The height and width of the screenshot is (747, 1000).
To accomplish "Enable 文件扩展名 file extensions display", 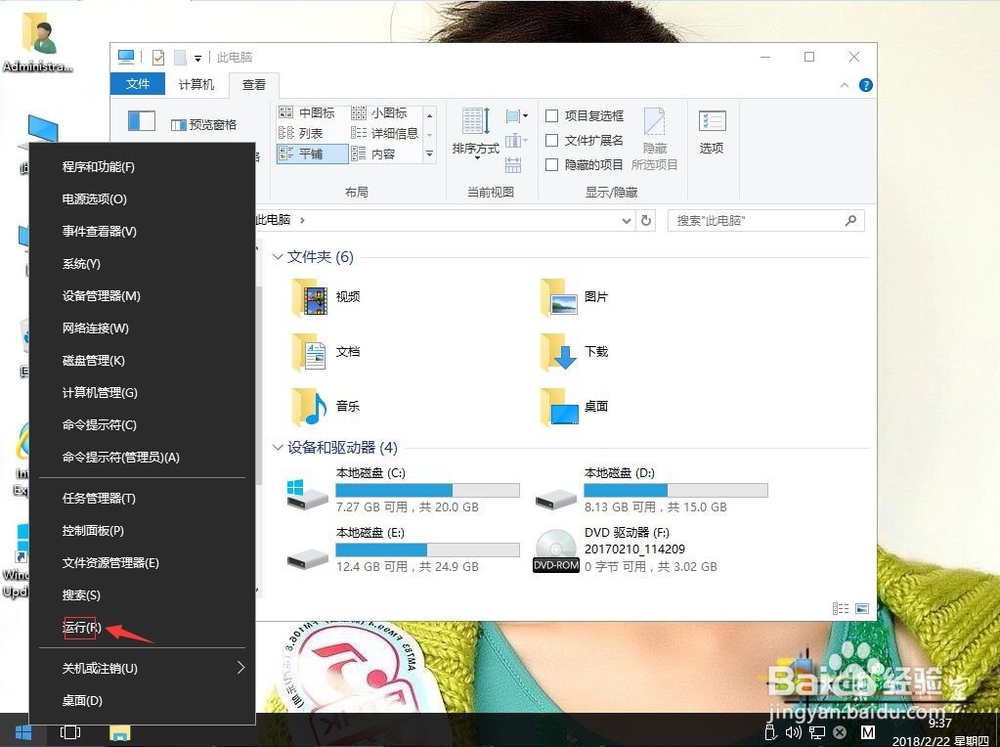I will pyautogui.click(x=552, y=140).
